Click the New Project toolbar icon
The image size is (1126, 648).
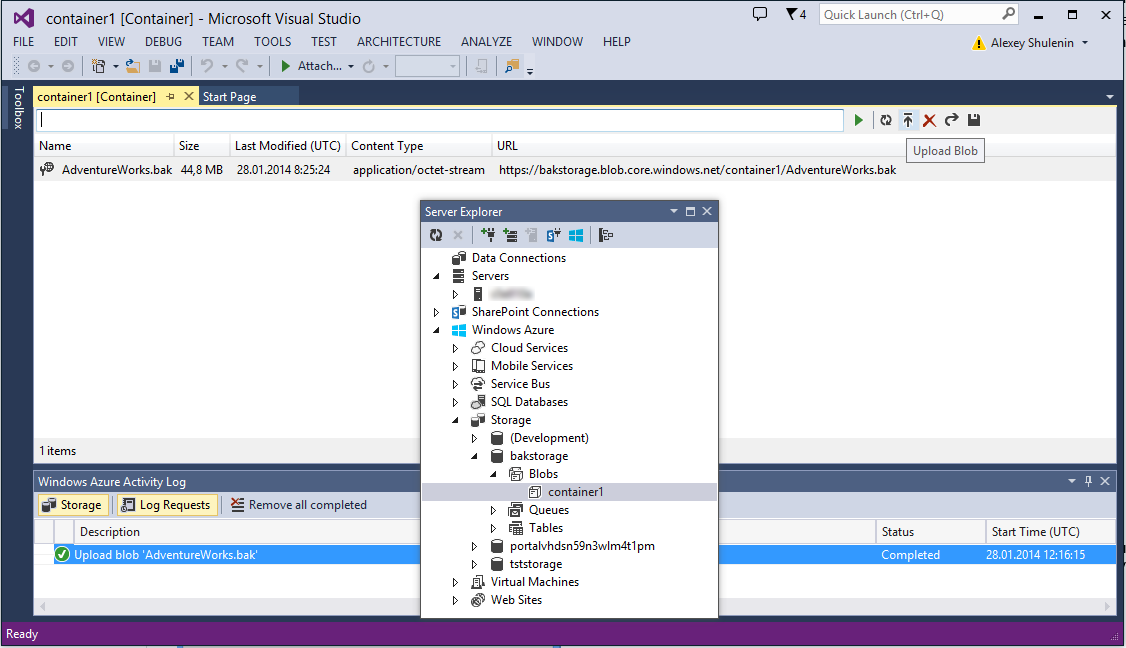point(98,66)
